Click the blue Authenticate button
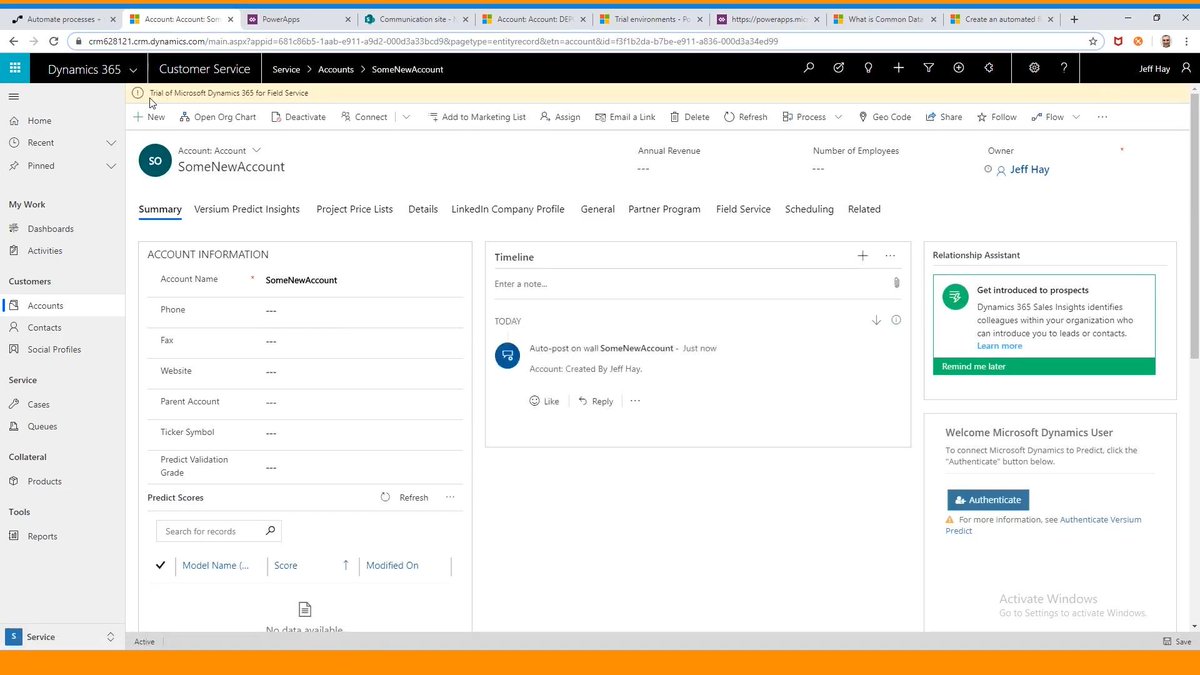1200x675 pixels. click(988, 499)
